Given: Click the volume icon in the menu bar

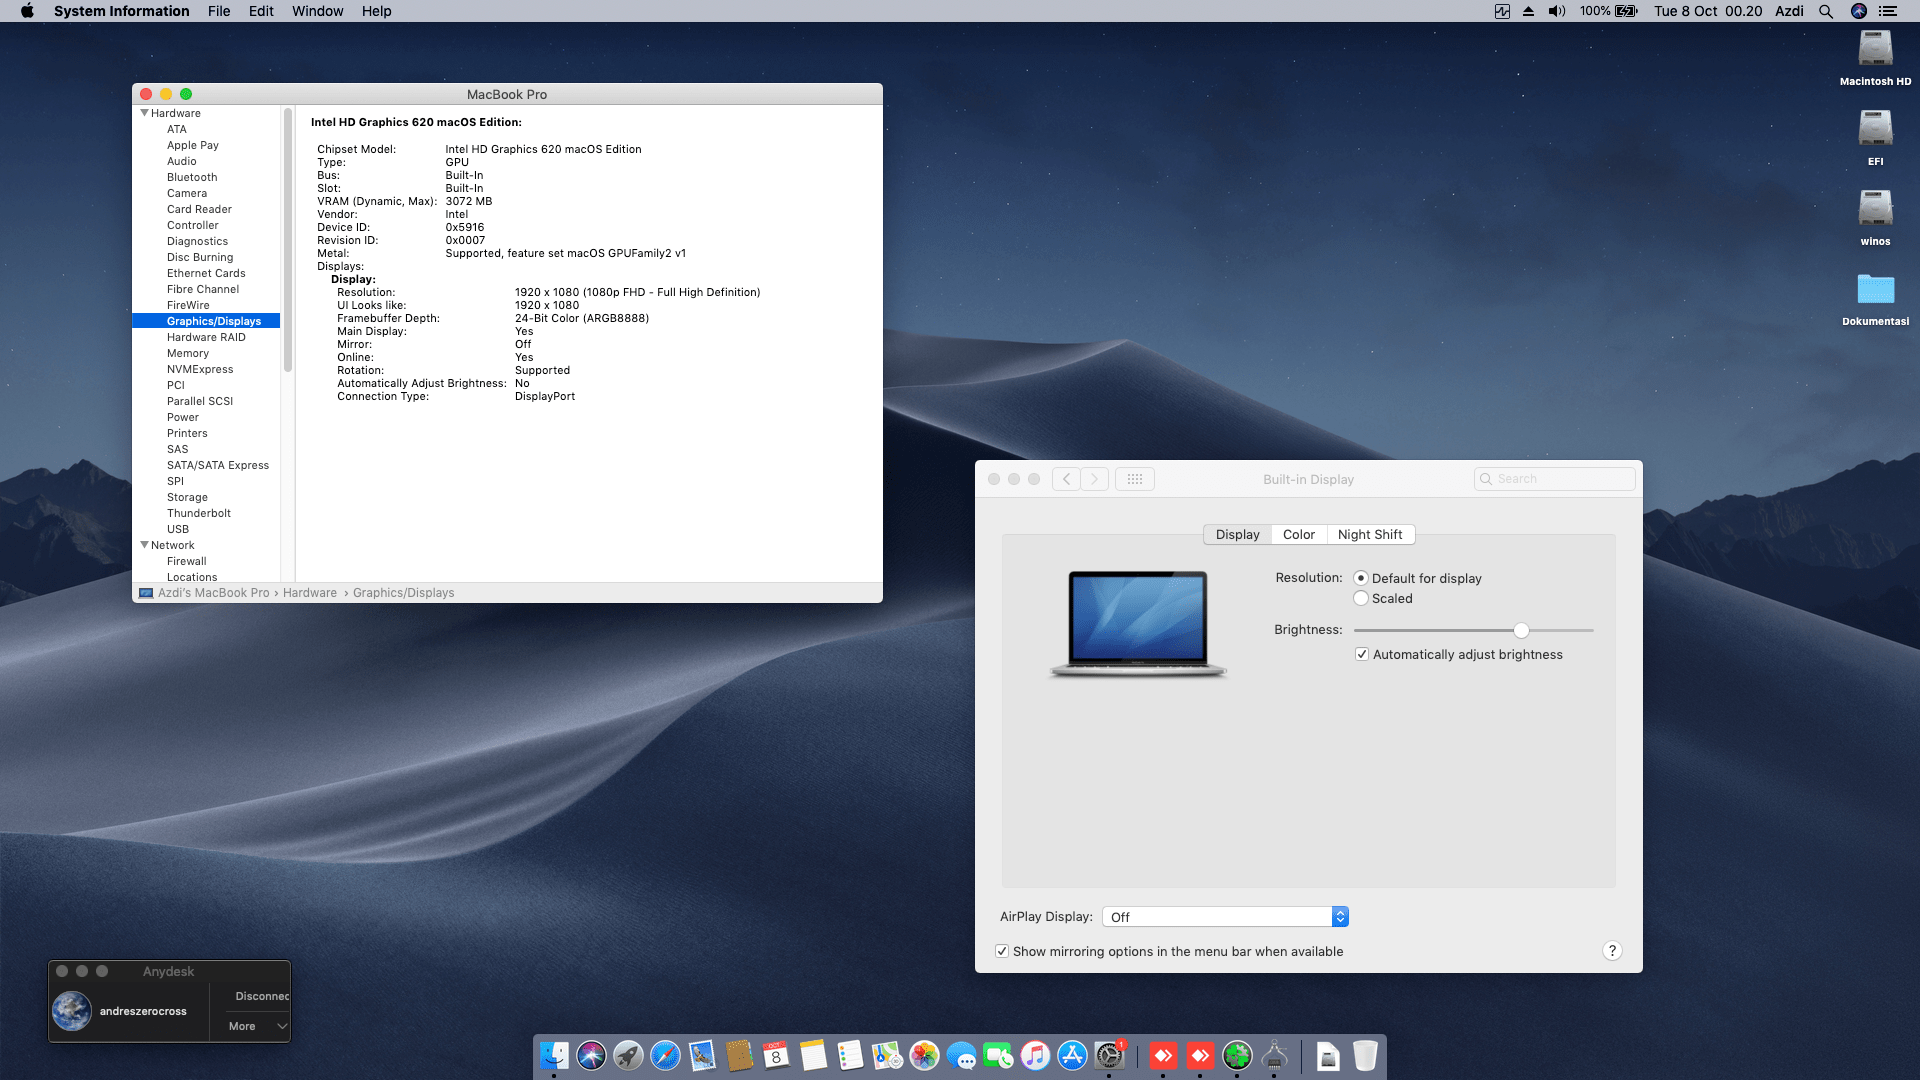Looking at the screenshot, I should [x=1555, y=11].
